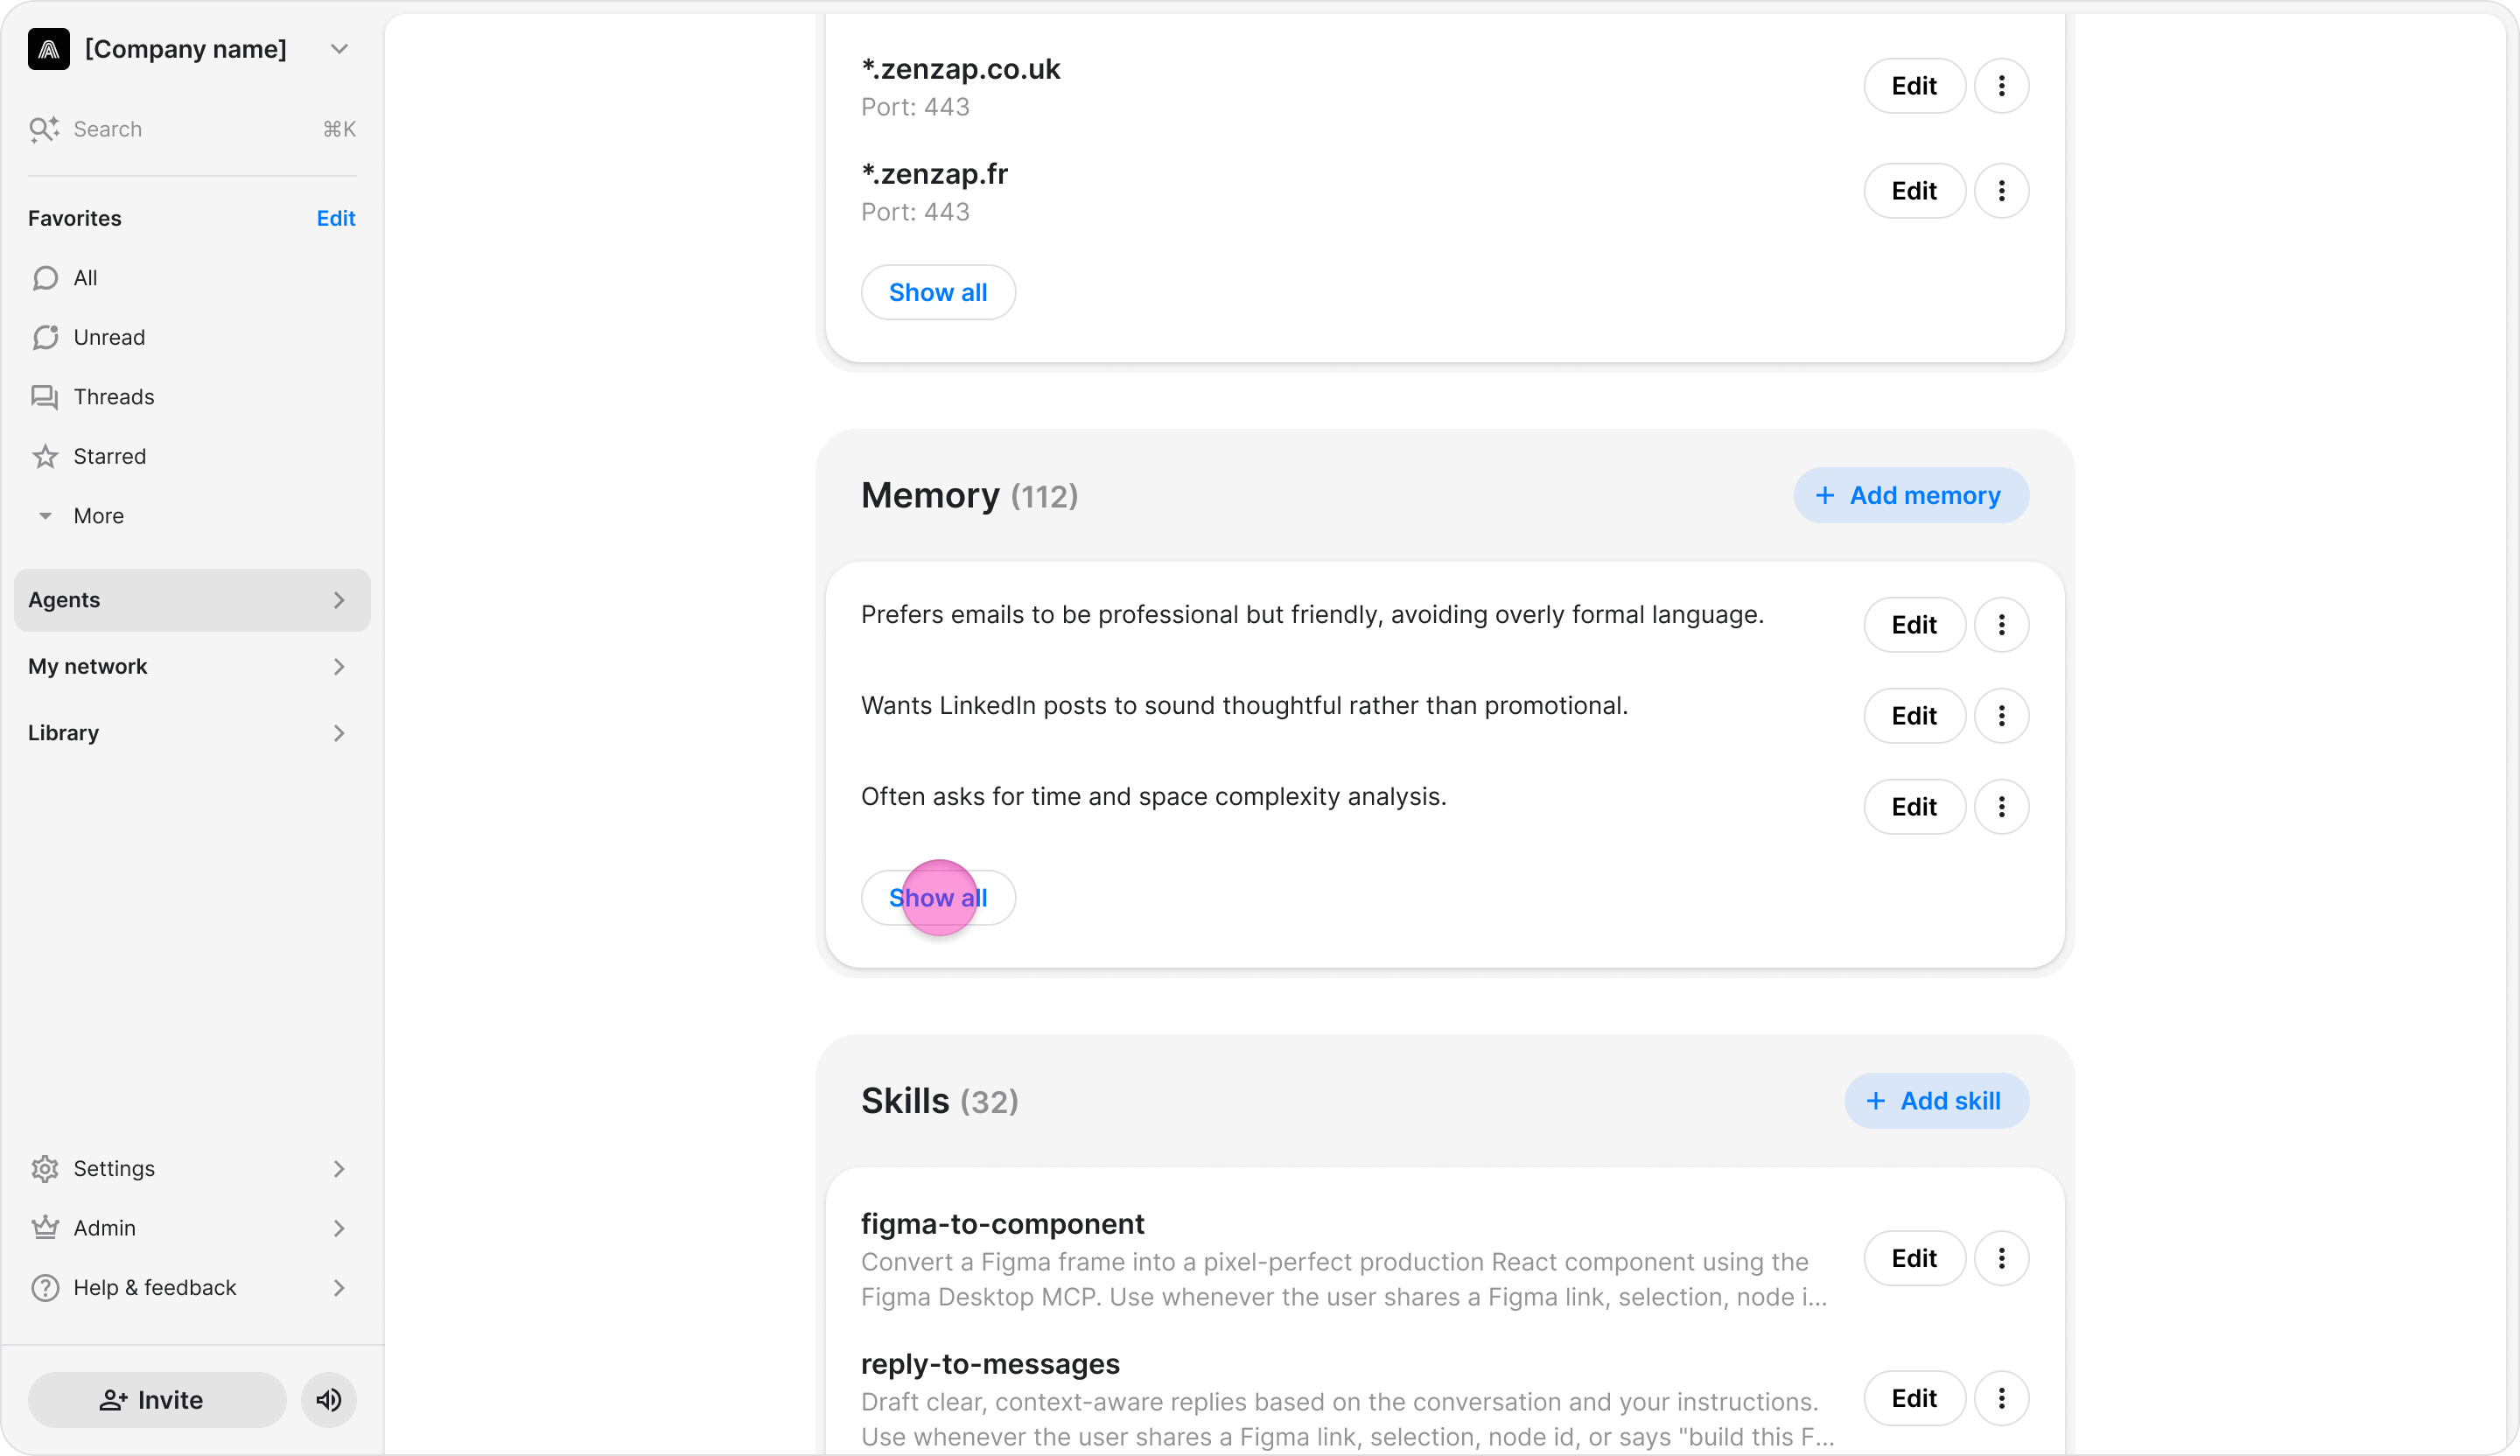Viewport: 2520px width, 1456px height.
Task: Click the Invite button
Action: [156, 1400]
